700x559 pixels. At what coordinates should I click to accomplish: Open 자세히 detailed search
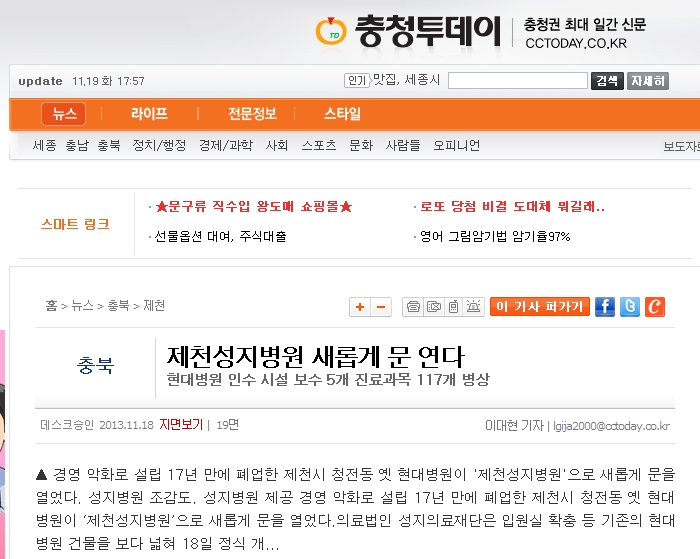click(x=647, y=81)
